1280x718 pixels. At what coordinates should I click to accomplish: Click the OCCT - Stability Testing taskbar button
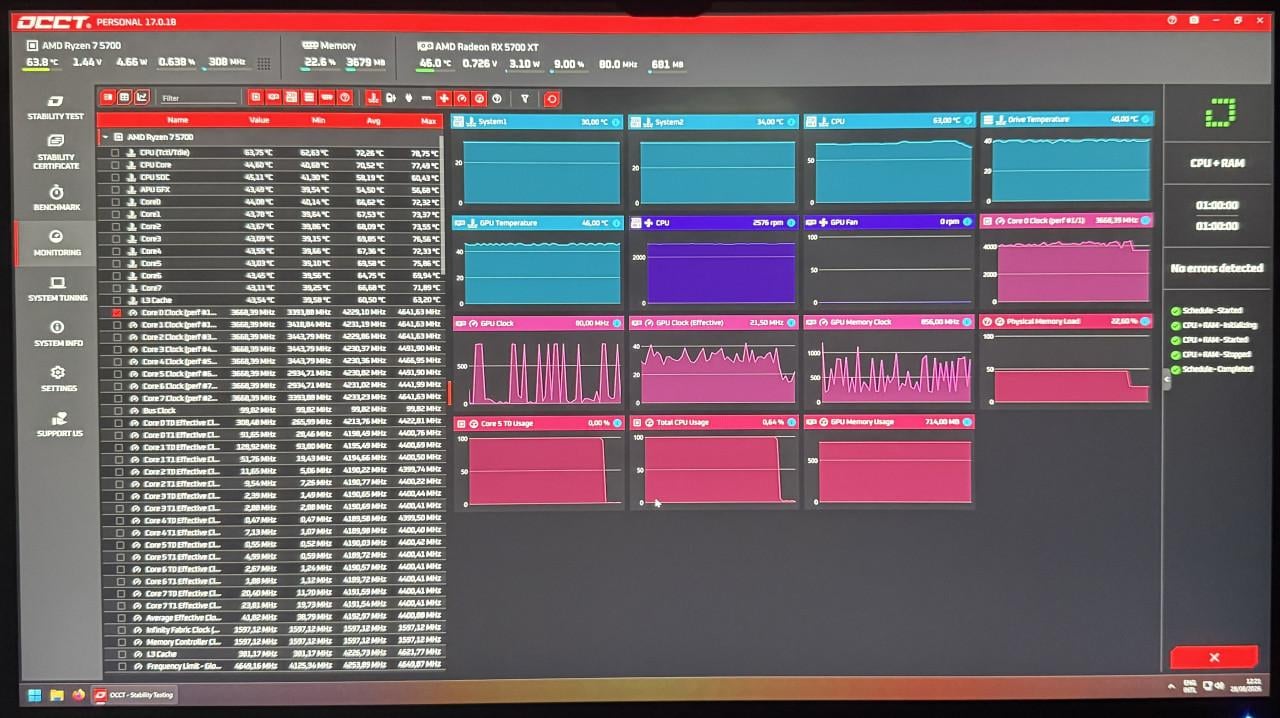[134, 694]
